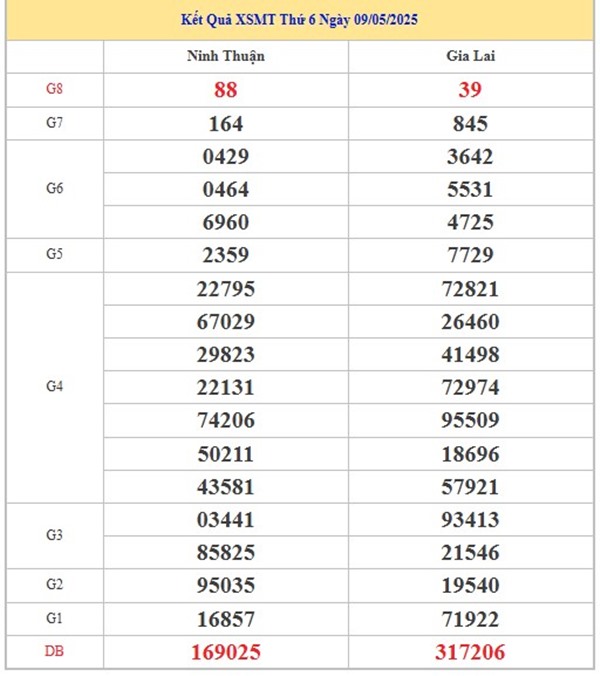Select the G5 number 2359
The height and width of the screenshot is (676, 600).
[x=226, y=255]
